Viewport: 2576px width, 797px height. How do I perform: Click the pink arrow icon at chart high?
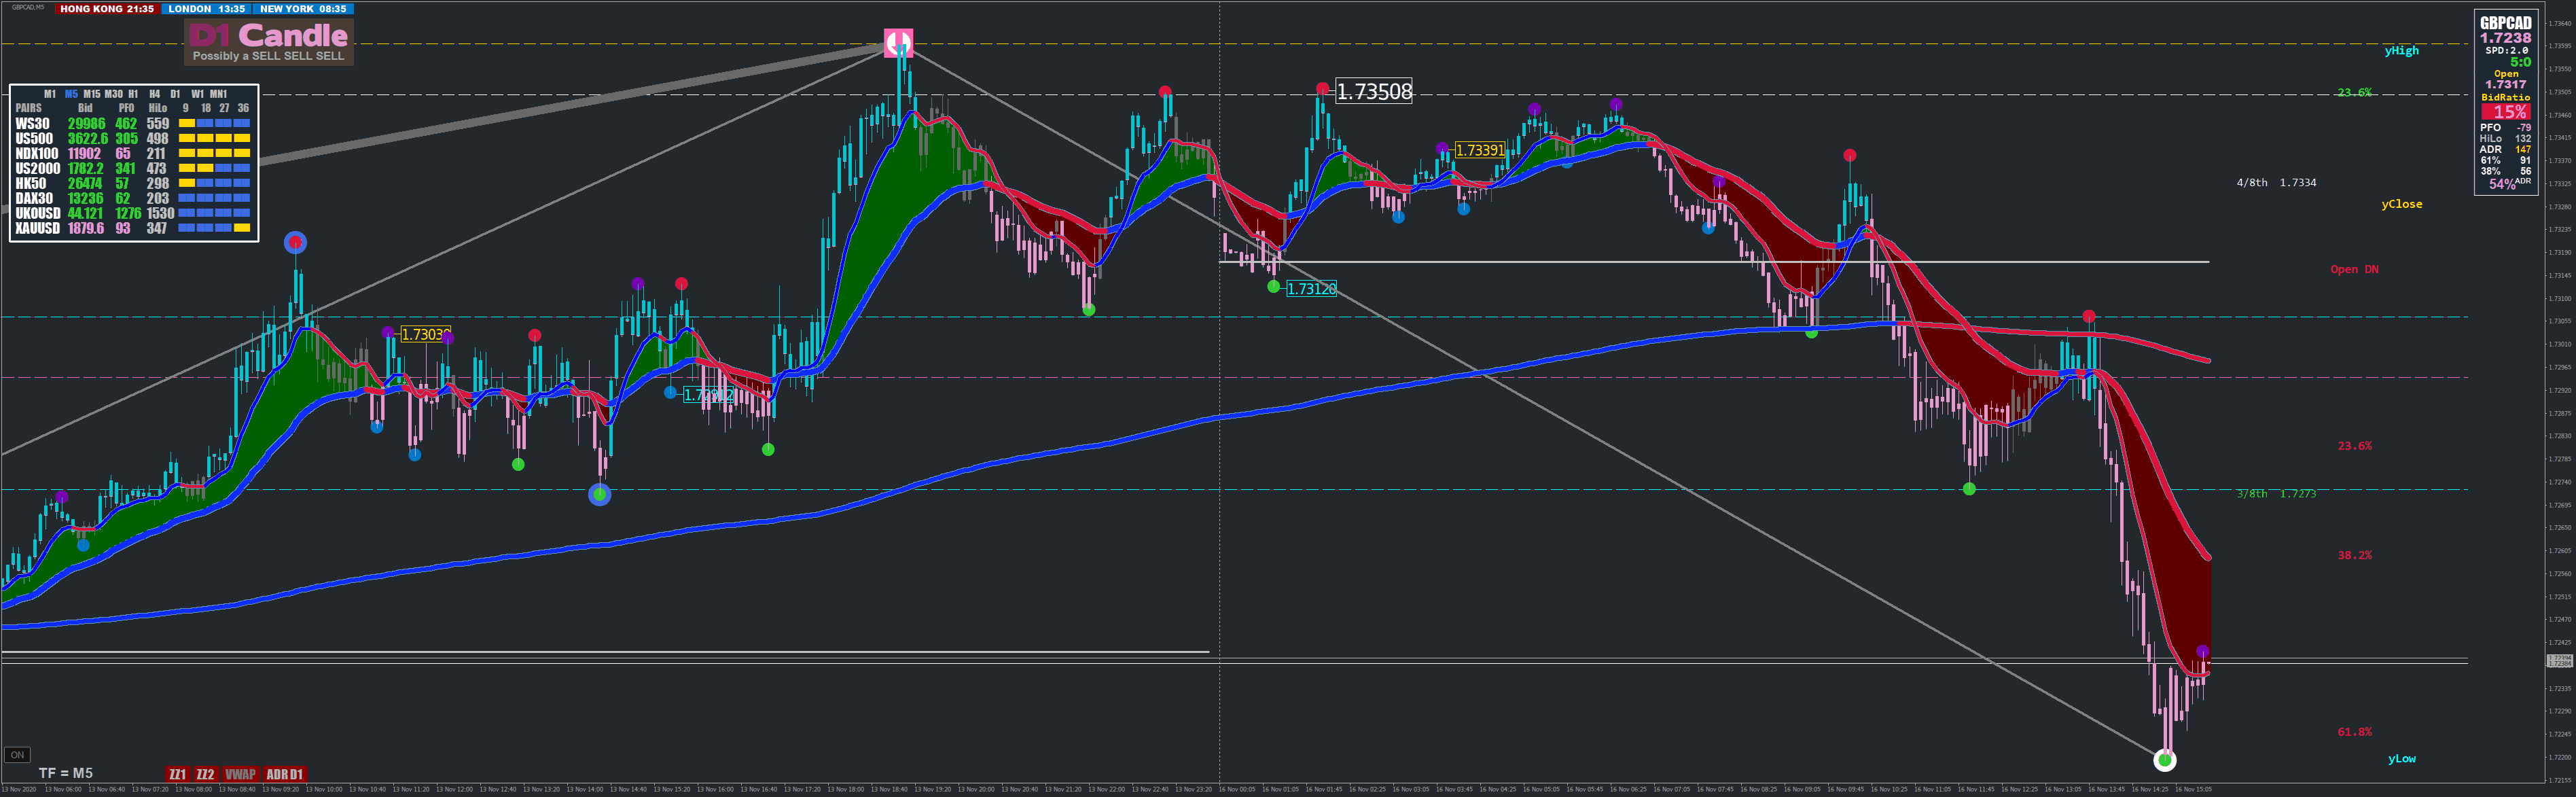click(898, 42)
